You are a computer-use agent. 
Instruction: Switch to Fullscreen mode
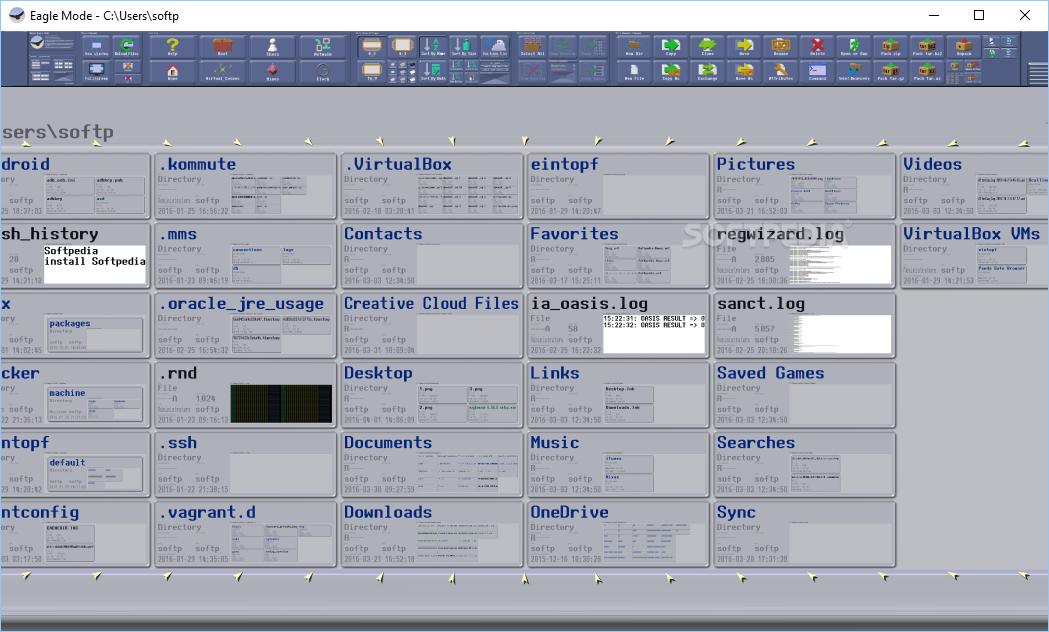click(96, 72)
